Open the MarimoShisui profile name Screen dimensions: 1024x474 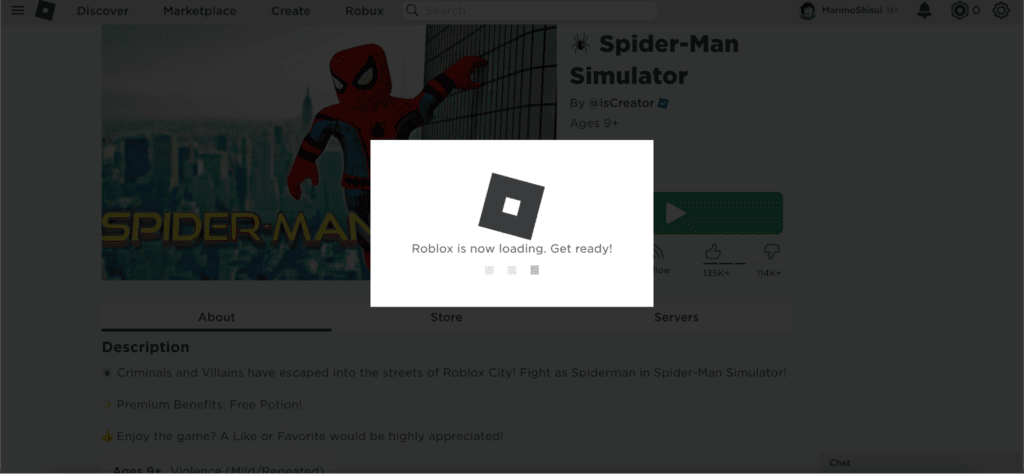coord(852,10)
